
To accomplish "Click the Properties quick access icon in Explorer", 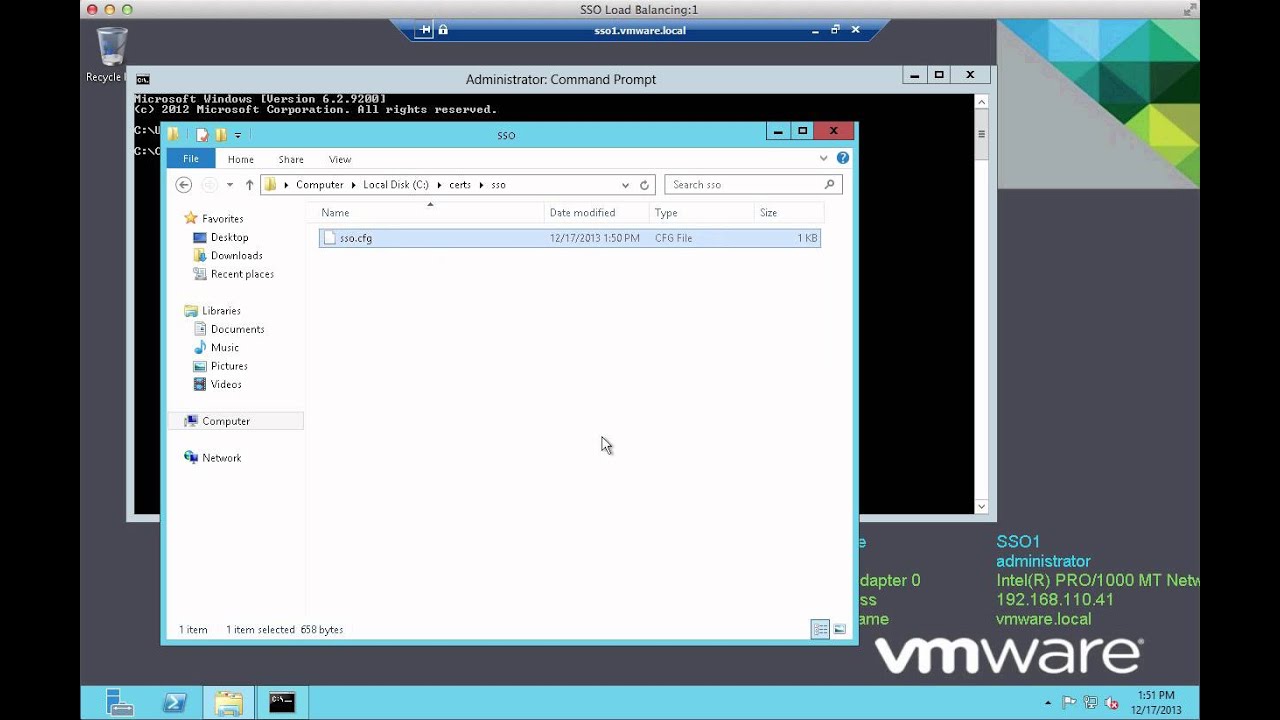I will [x=202, y=135].
